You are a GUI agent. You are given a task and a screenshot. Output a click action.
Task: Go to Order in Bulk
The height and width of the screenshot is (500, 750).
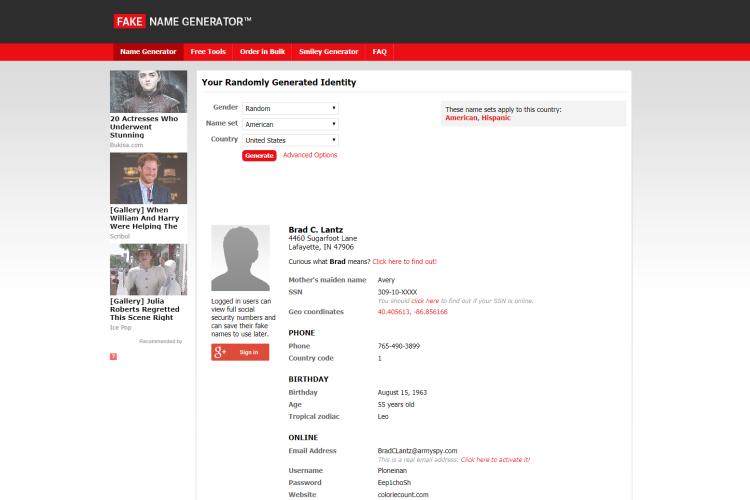262,52
